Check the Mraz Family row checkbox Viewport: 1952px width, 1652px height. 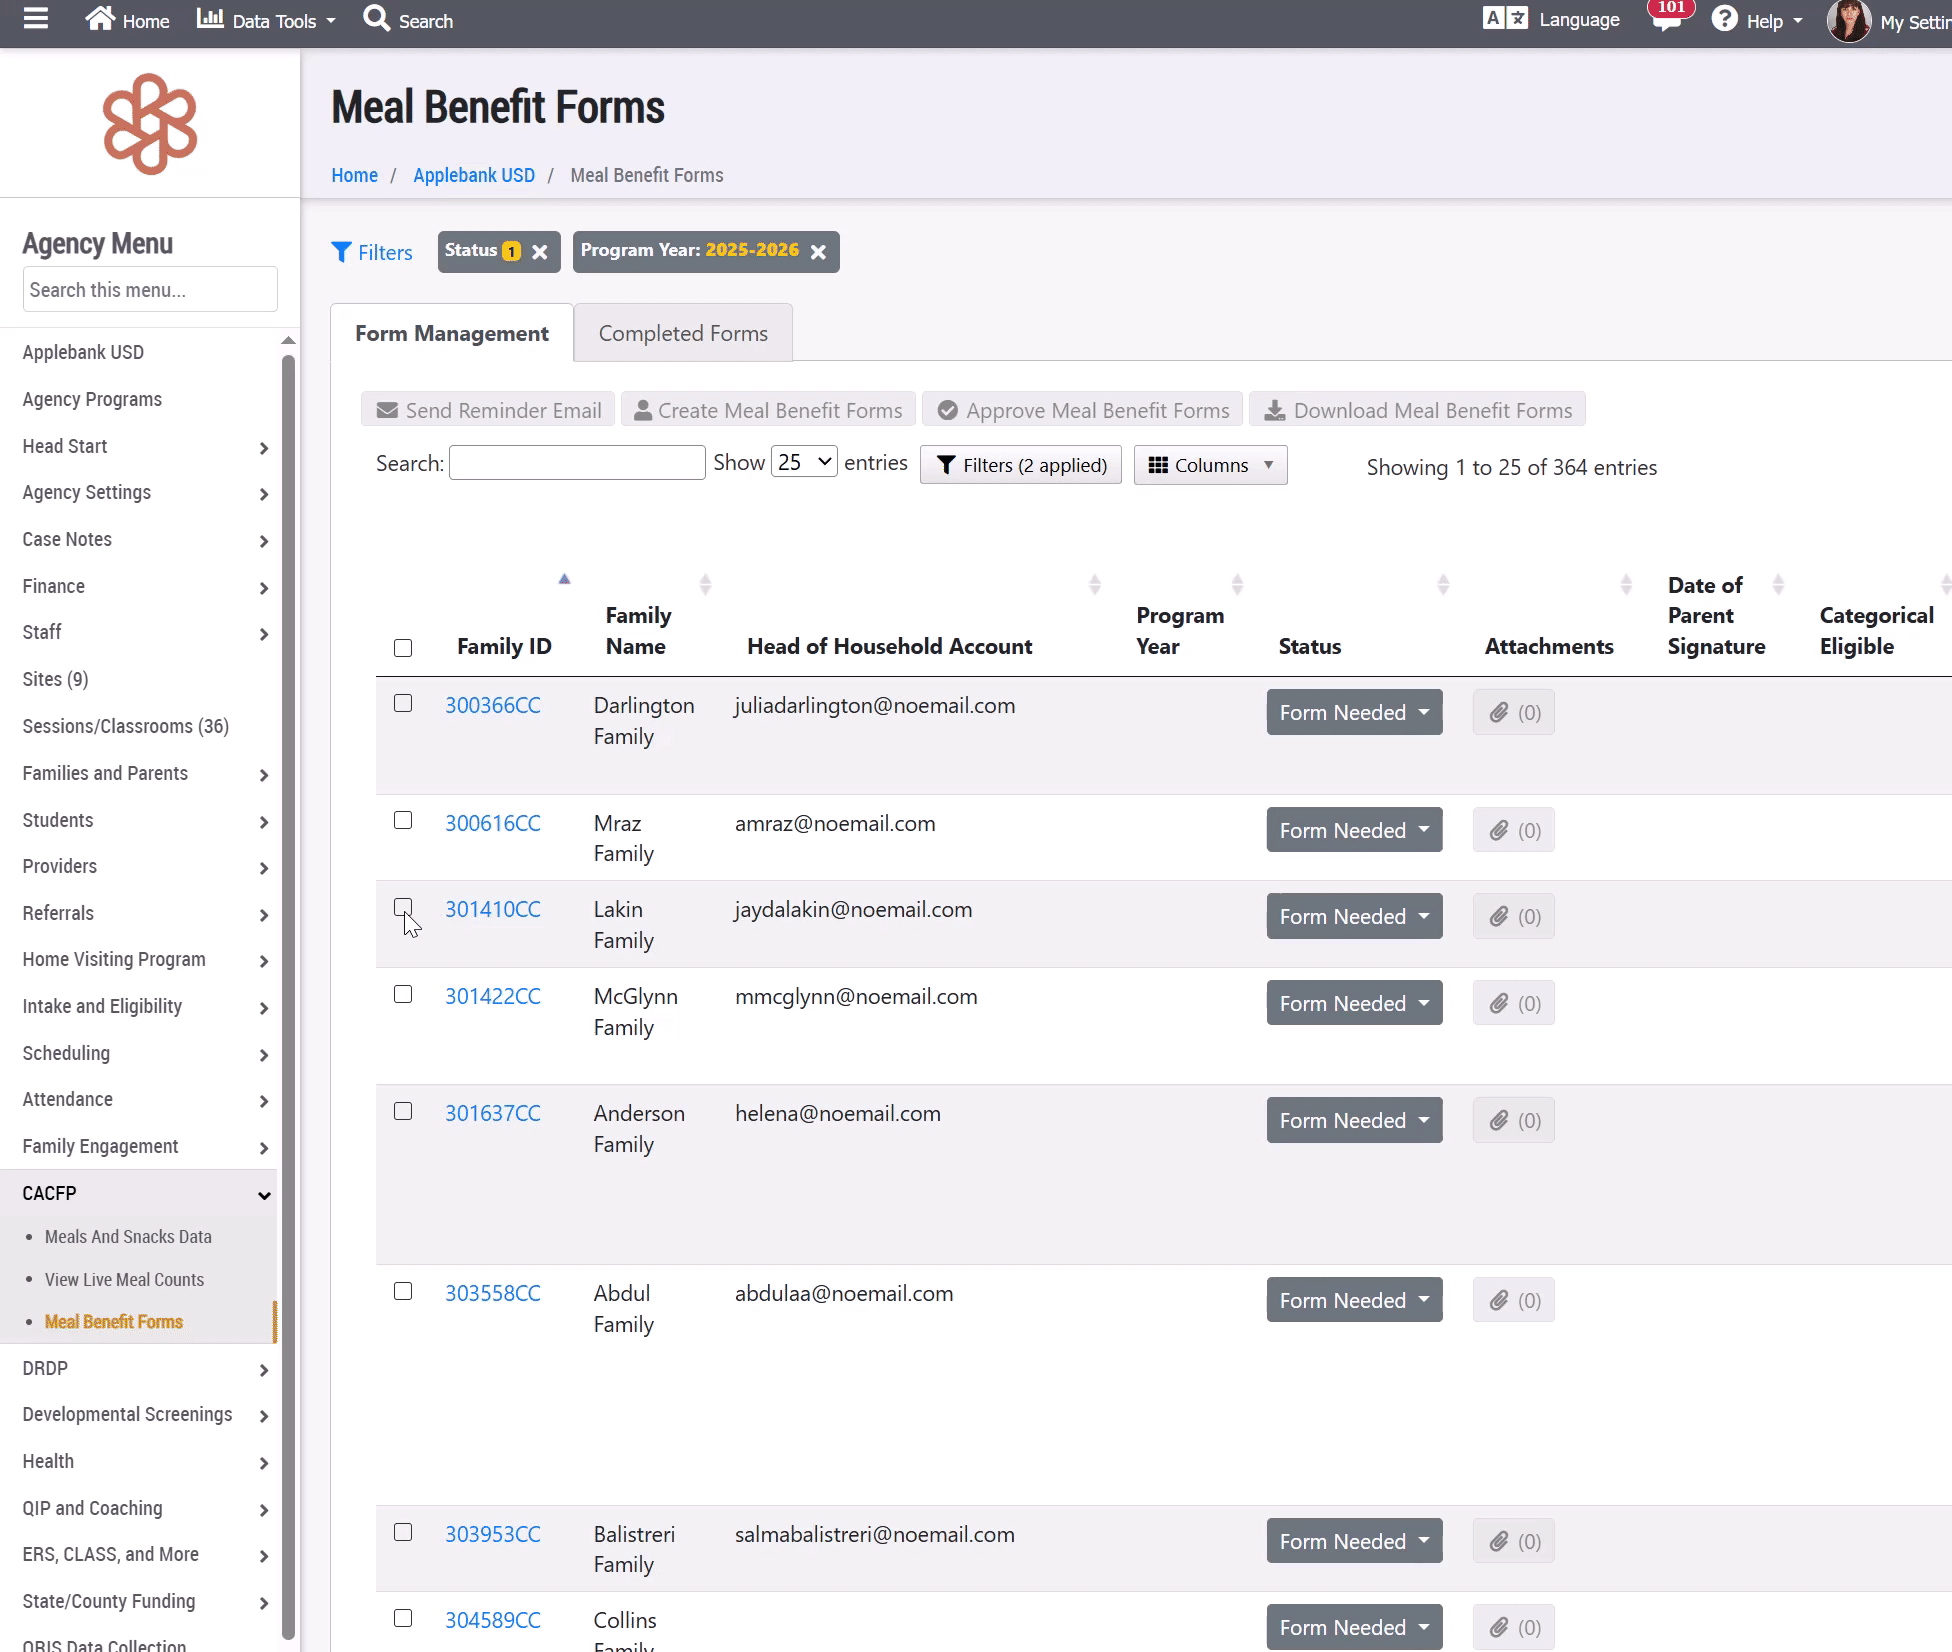(403, 821)
